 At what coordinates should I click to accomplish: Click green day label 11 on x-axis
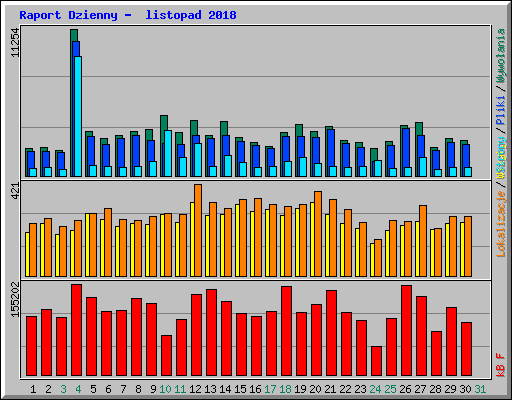click(x=180, y=389)
